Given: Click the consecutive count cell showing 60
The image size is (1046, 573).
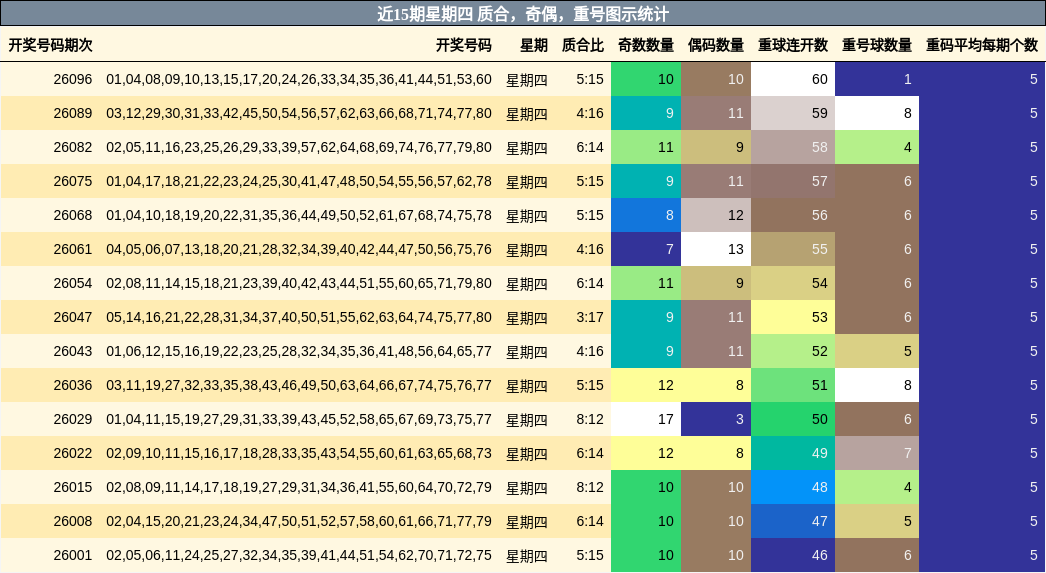Looking at the screenshot, I should pyautogui.click(x=793, y=79).
